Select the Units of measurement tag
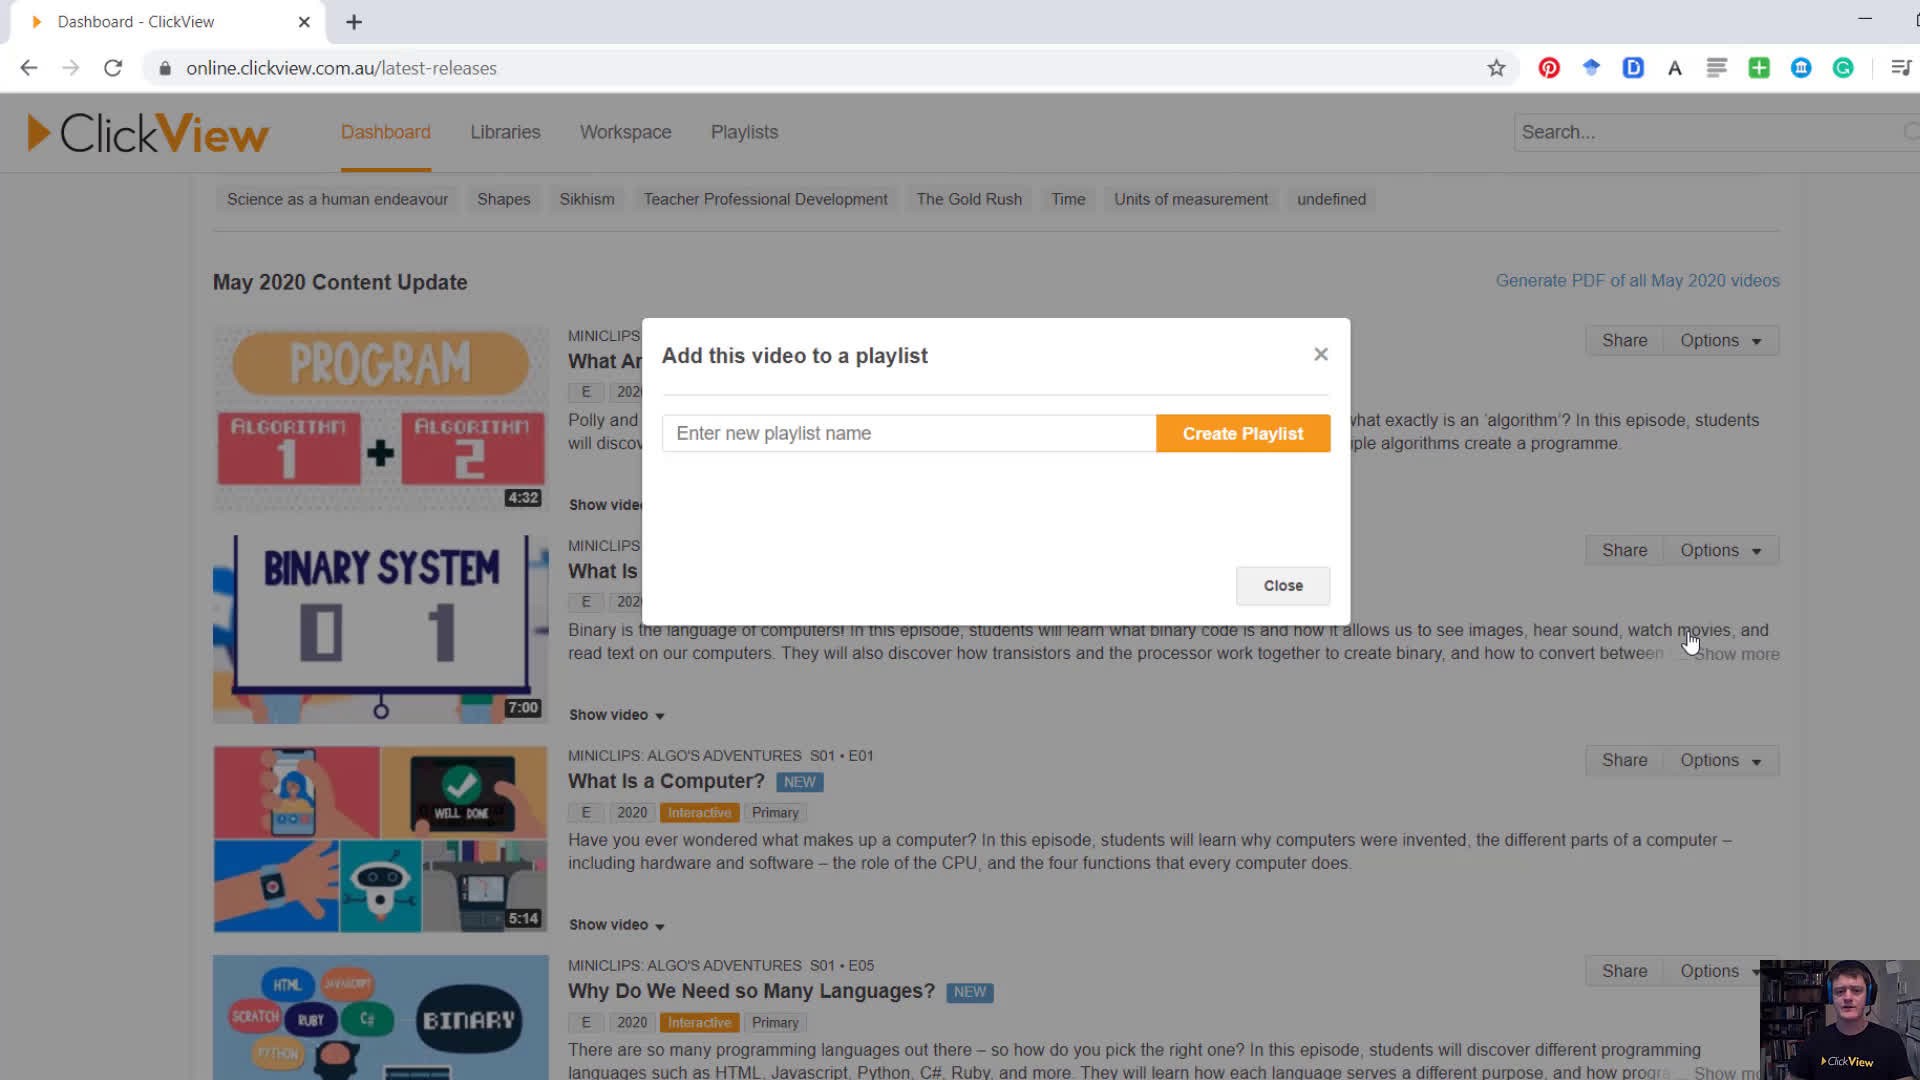The height and width of the screenshot is (1080, 1920). pyautogui.click(x=1191, y=199)
